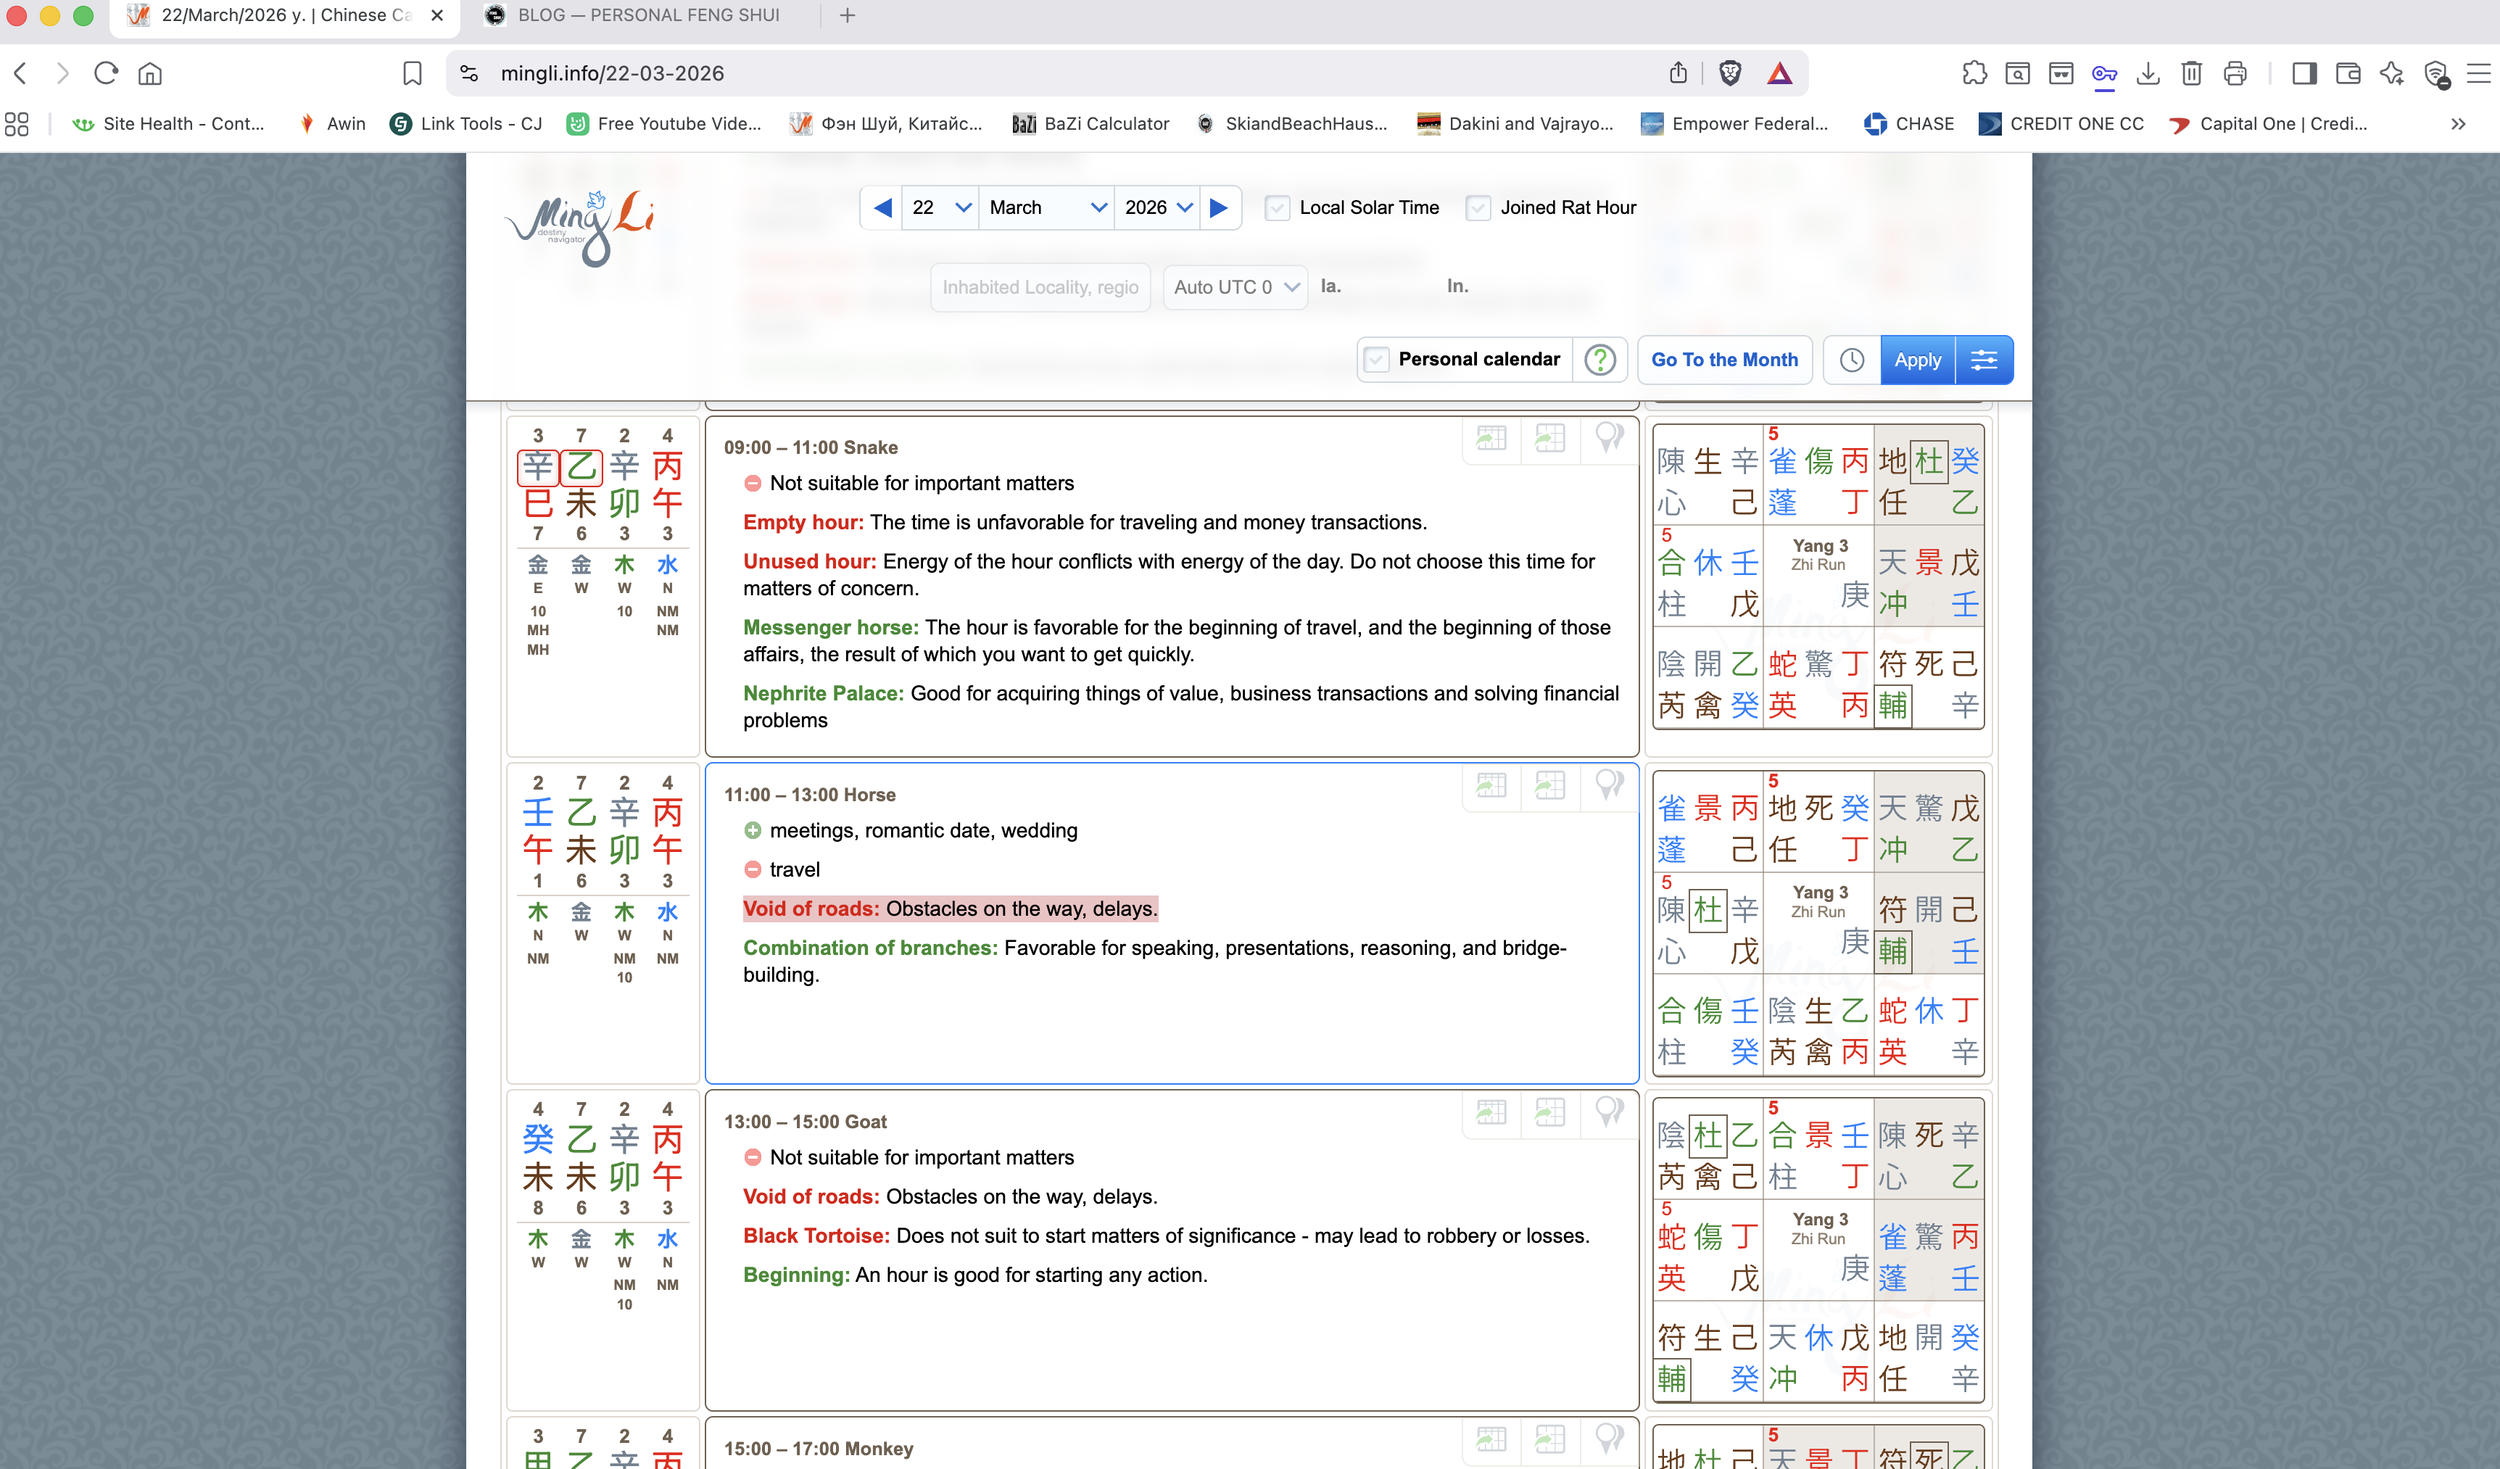Toggle the Joined Rat Hour checkbox
2500x1469 pixels.
pyautogui.click(x=1478, y=208)
